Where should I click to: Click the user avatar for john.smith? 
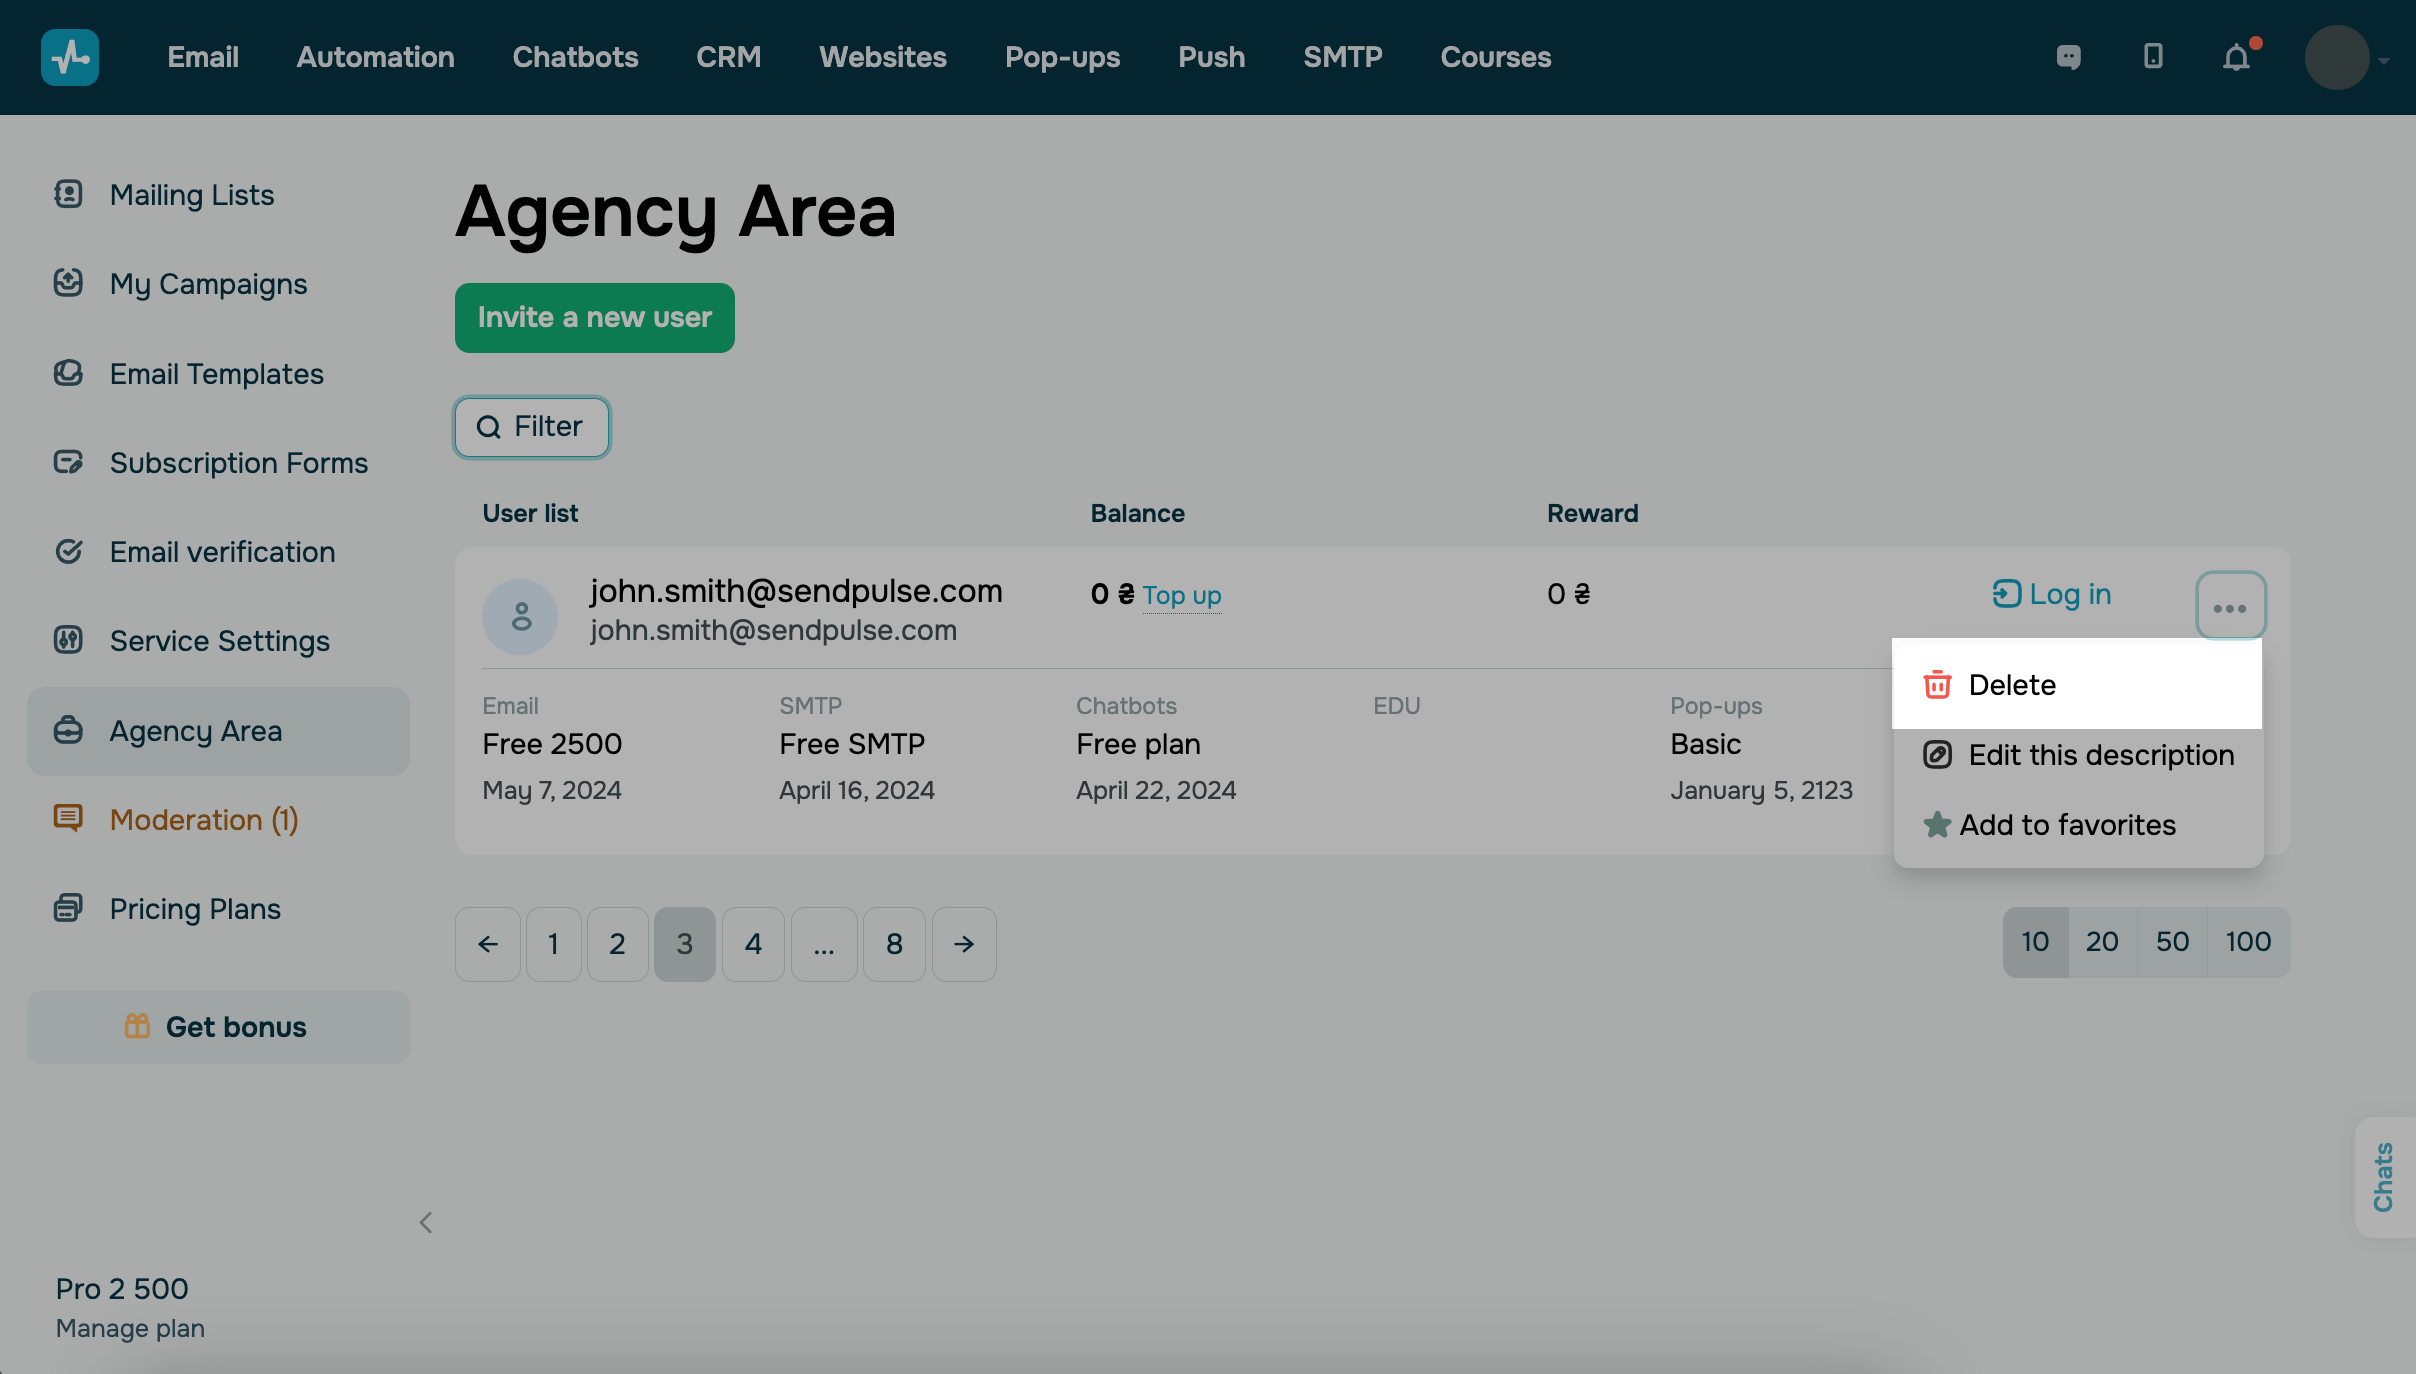[x=520, y=616]
